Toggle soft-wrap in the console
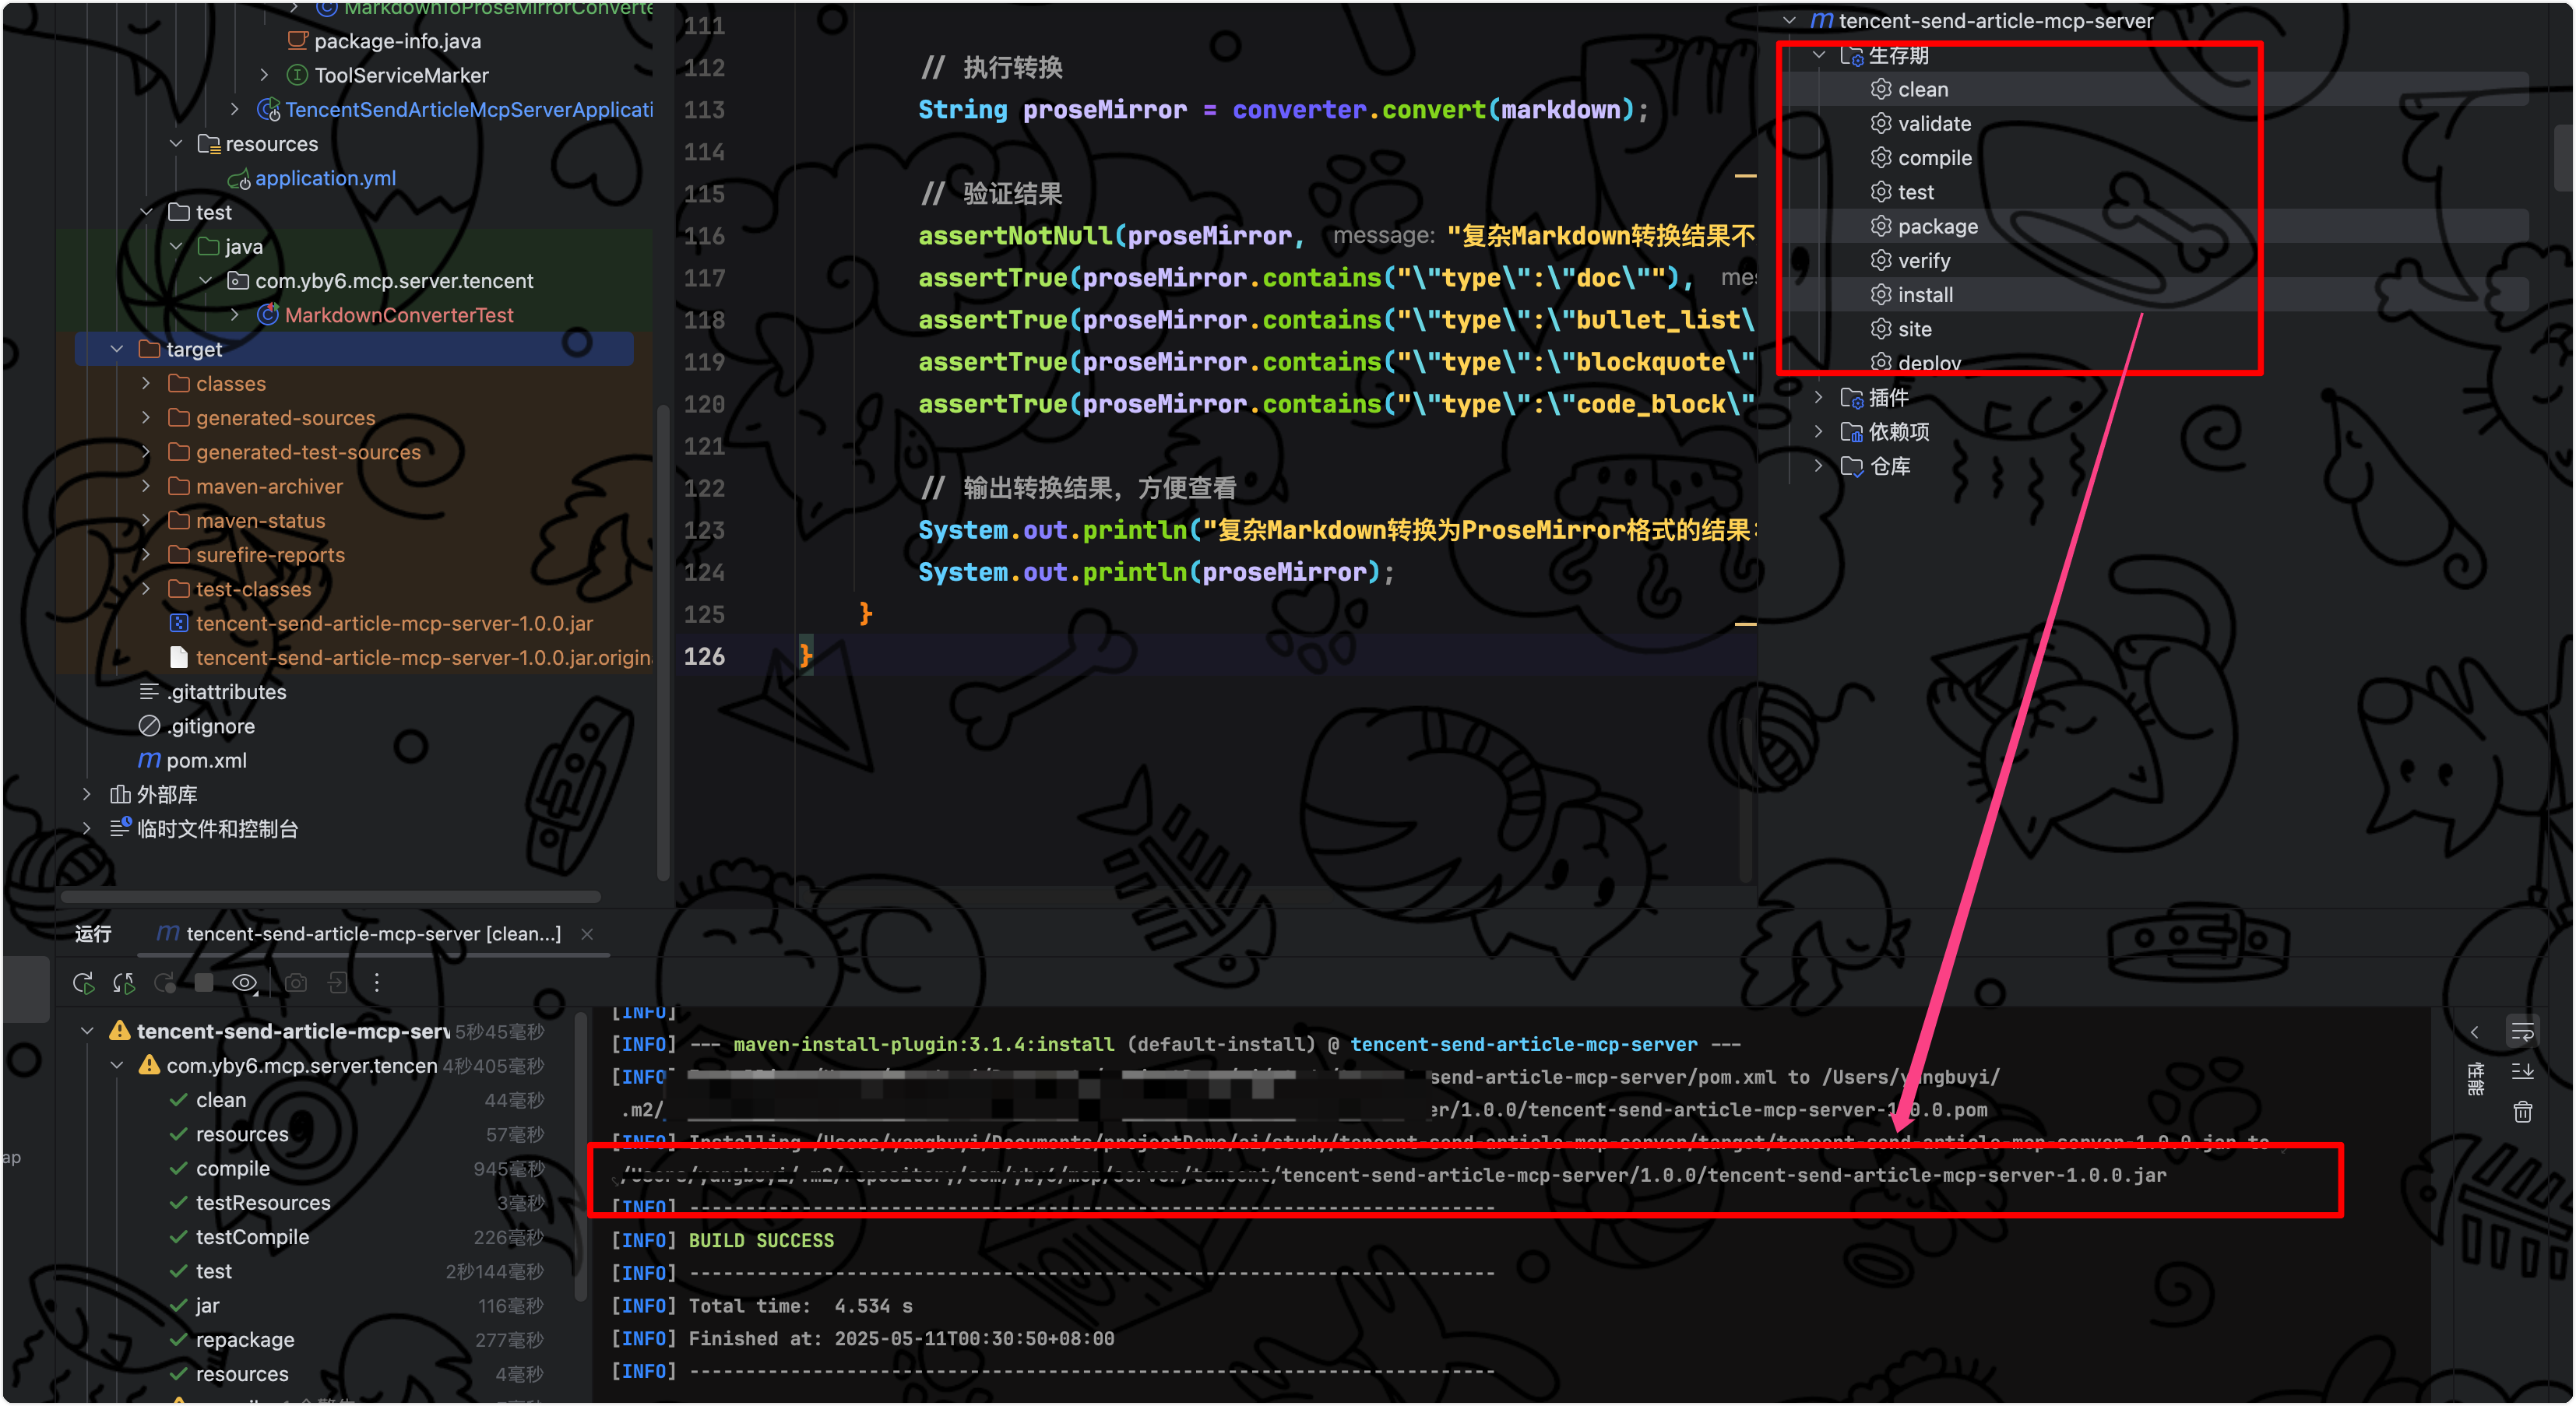Image resolution: width=2576 pixels, height=1406 pixels. tap(2522, 1032)
